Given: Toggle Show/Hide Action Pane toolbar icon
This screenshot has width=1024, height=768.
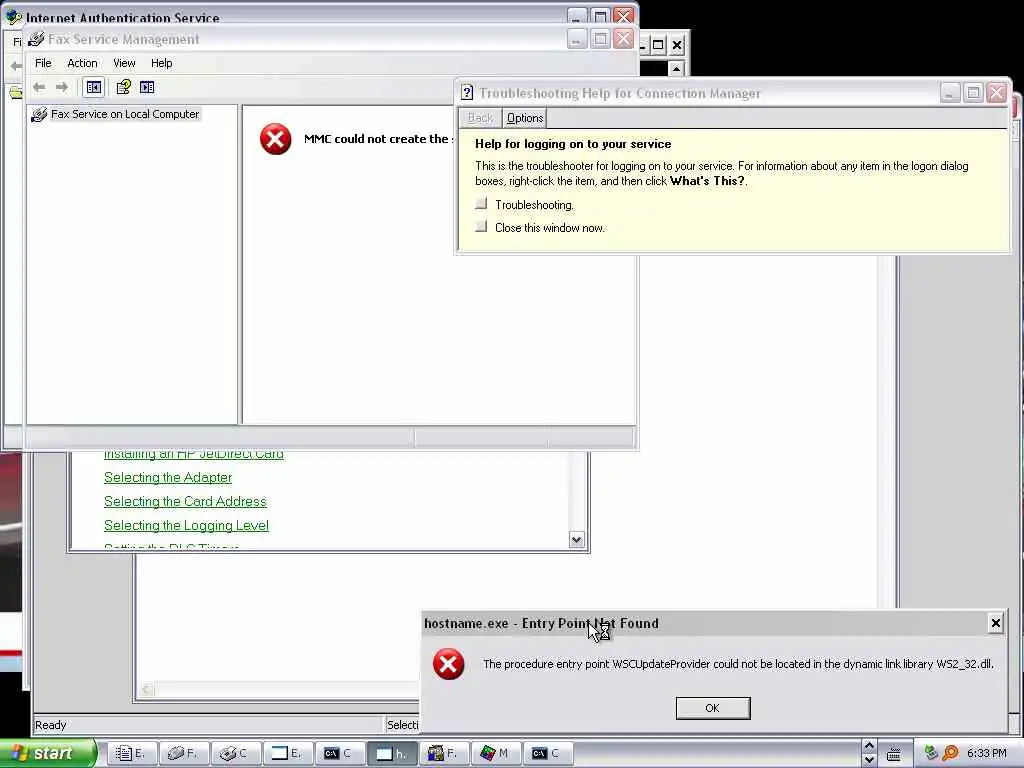Looking at the screenshot, I should pyautogui.click(x=147, y=87).
